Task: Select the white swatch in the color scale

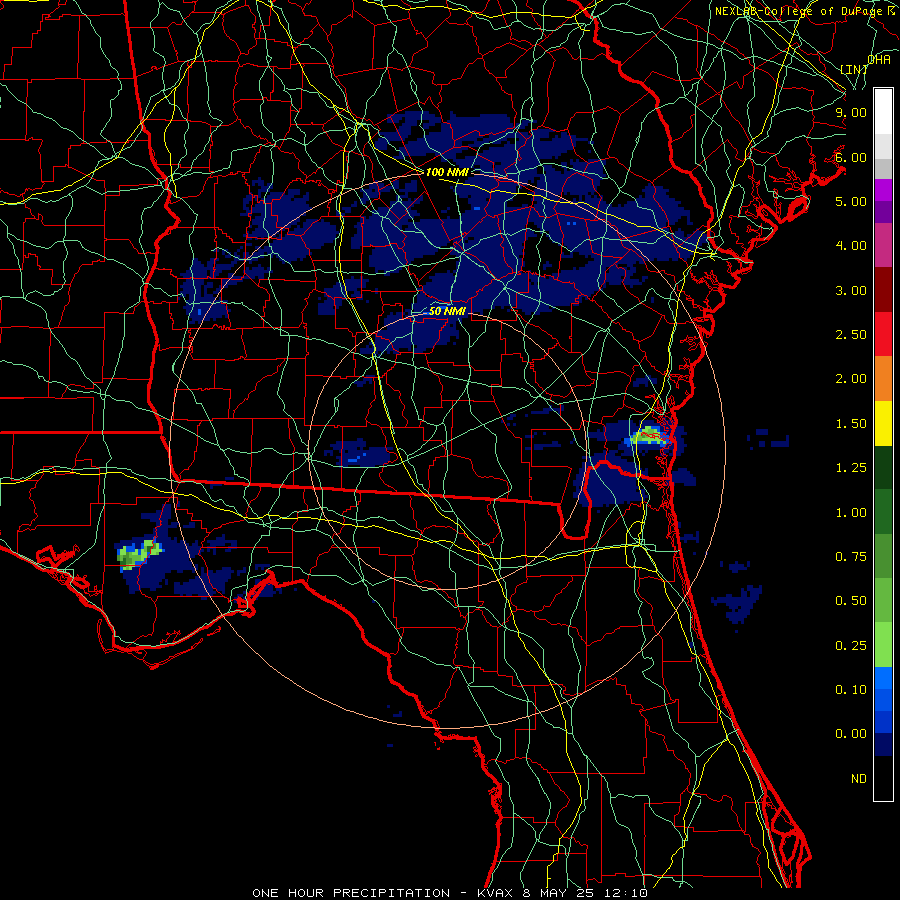Action: point(883,112)
